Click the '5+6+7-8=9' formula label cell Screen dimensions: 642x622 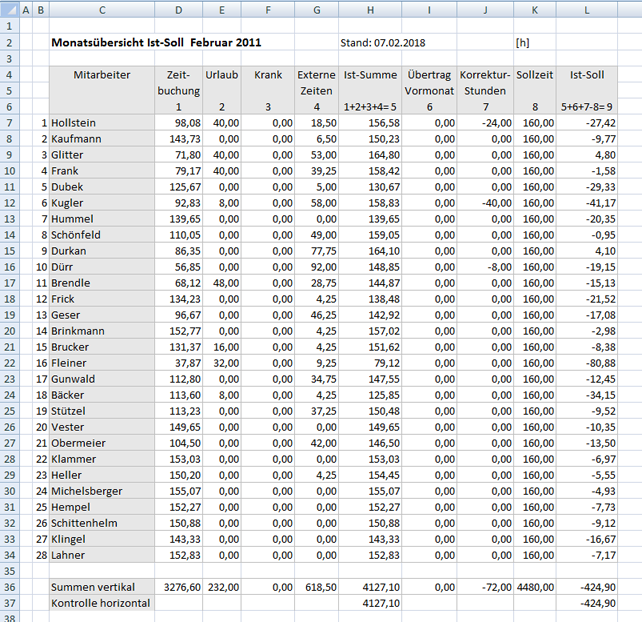pyautogui.click(x=587, y=107)
